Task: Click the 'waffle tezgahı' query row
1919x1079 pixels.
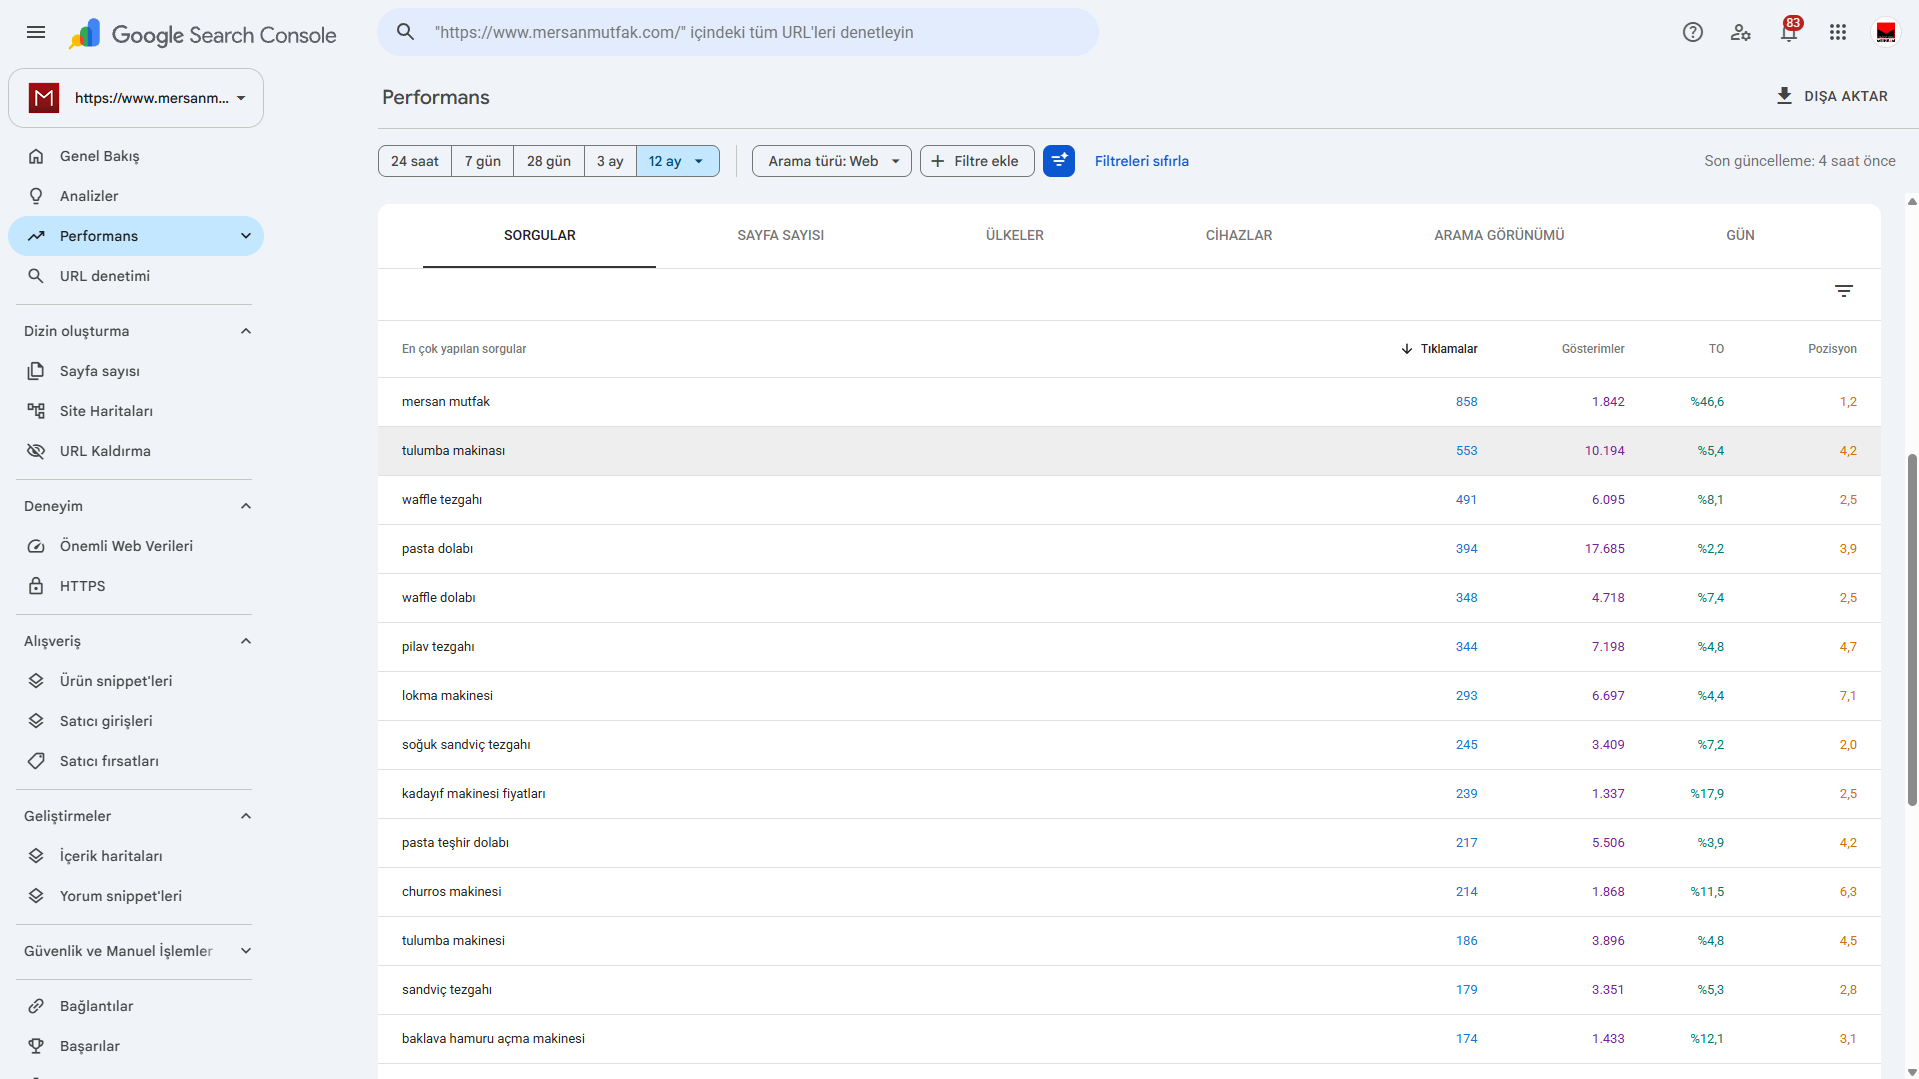Action: coord(1129,500)
